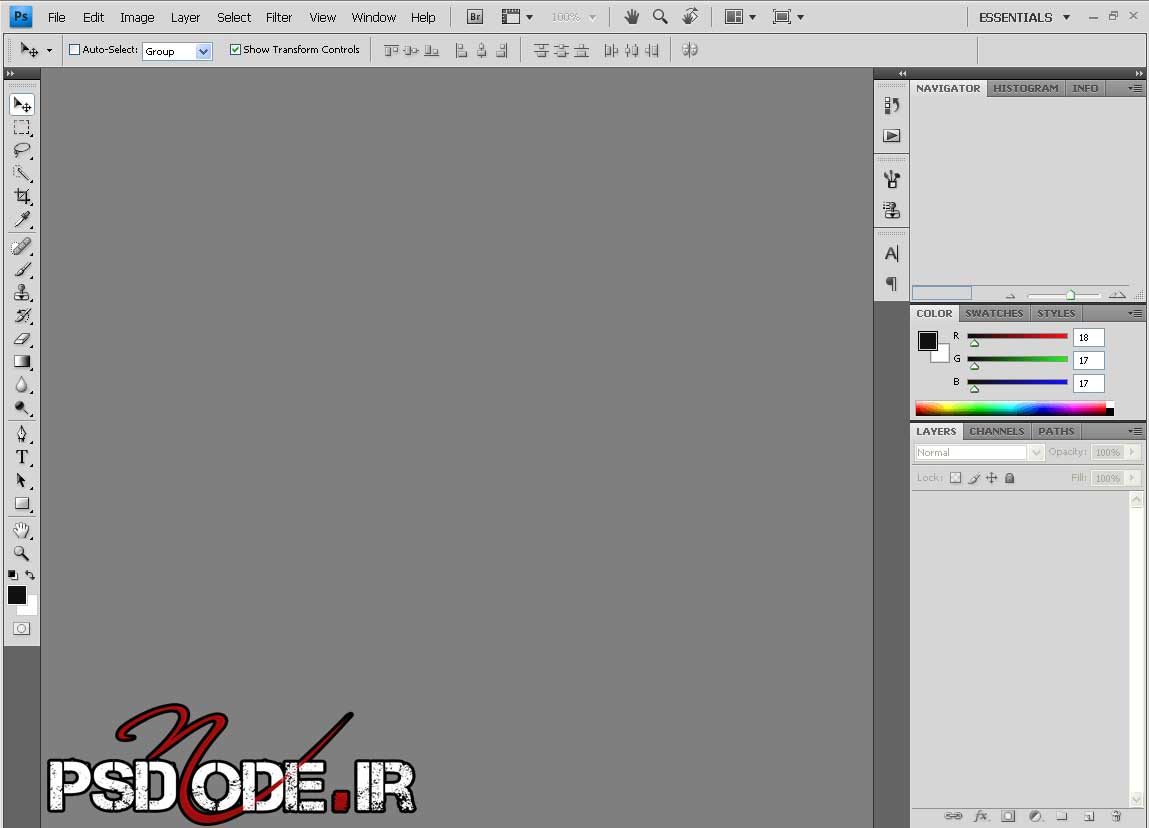Toggle Quick Mask mode

point(21,629)
